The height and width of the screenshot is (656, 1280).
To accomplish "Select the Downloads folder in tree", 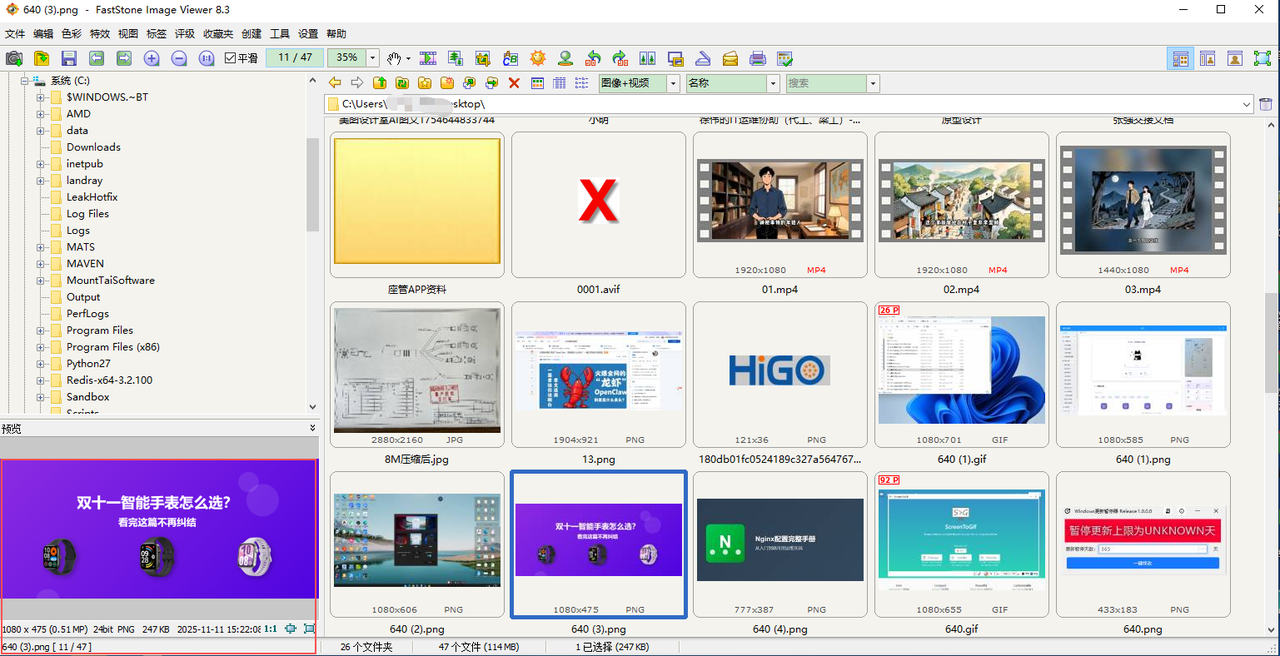I will click(94, 147).
